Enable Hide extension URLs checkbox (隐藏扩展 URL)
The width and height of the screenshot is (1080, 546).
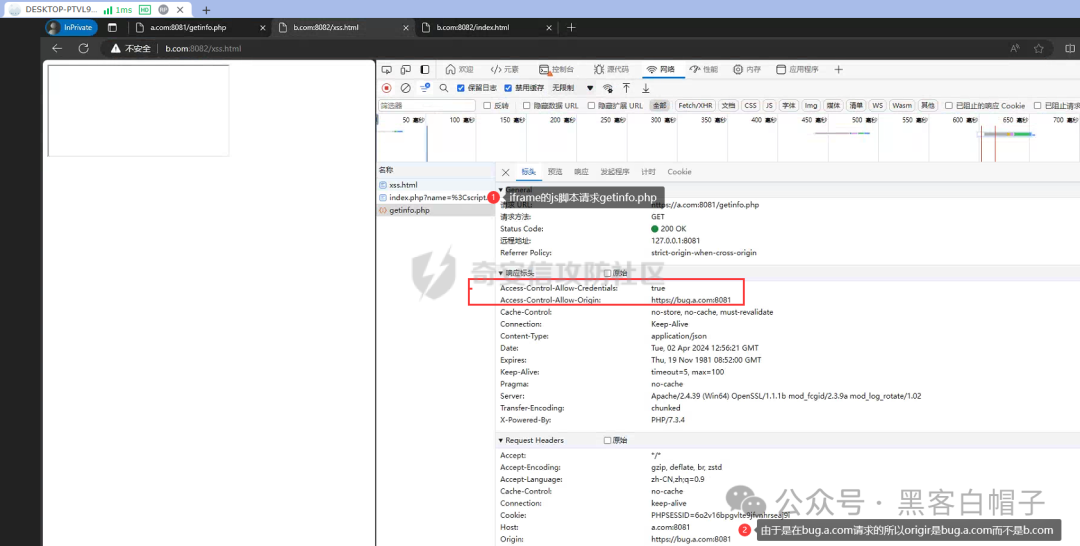591,106
